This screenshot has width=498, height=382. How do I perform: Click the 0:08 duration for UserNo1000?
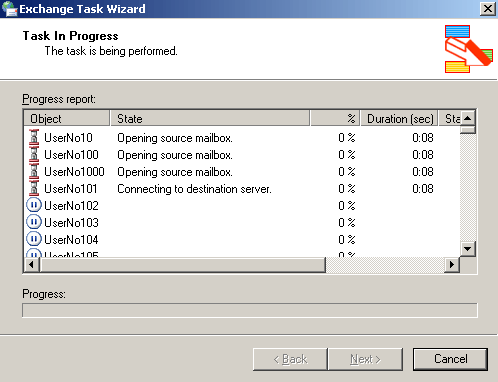tap(423, 172)
